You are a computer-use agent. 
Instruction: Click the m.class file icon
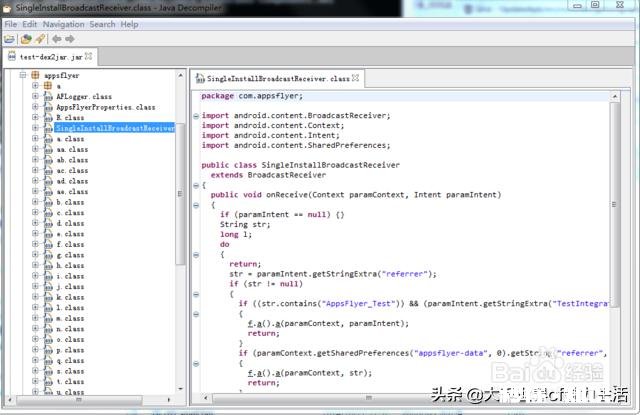coord(48,319)
